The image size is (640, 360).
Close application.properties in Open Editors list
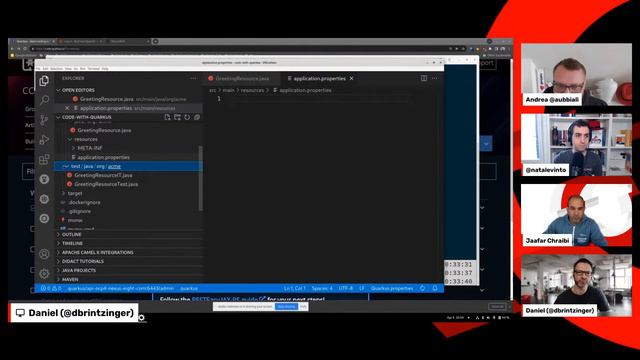67,108
